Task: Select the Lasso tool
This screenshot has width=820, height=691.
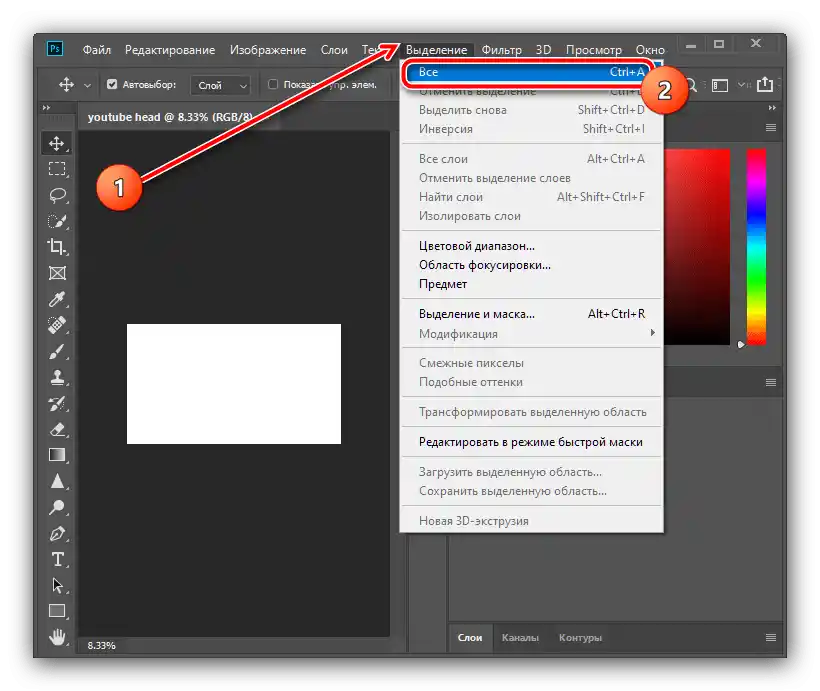Action: pos(57,195)
